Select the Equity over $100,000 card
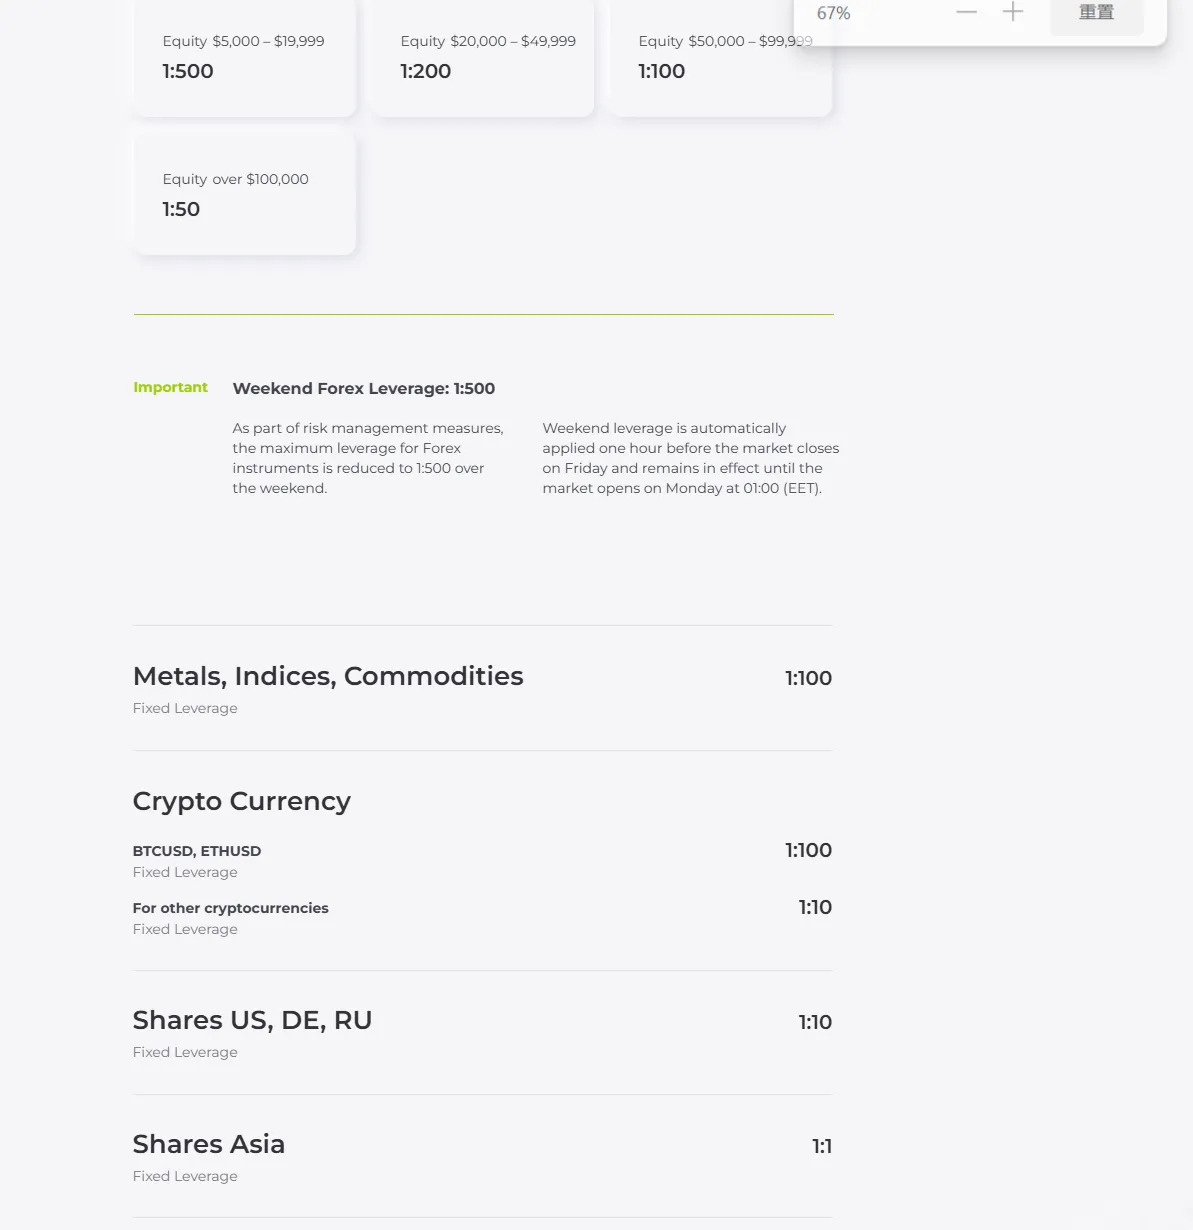1193x1230 pixels. (245, 194)
